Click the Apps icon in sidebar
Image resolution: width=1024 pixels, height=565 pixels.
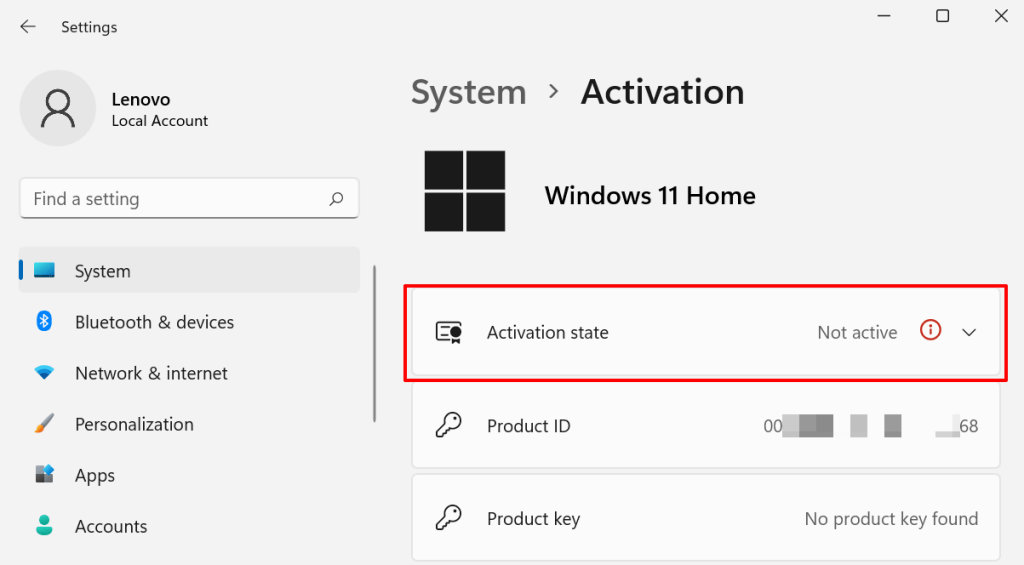point(44,475)
